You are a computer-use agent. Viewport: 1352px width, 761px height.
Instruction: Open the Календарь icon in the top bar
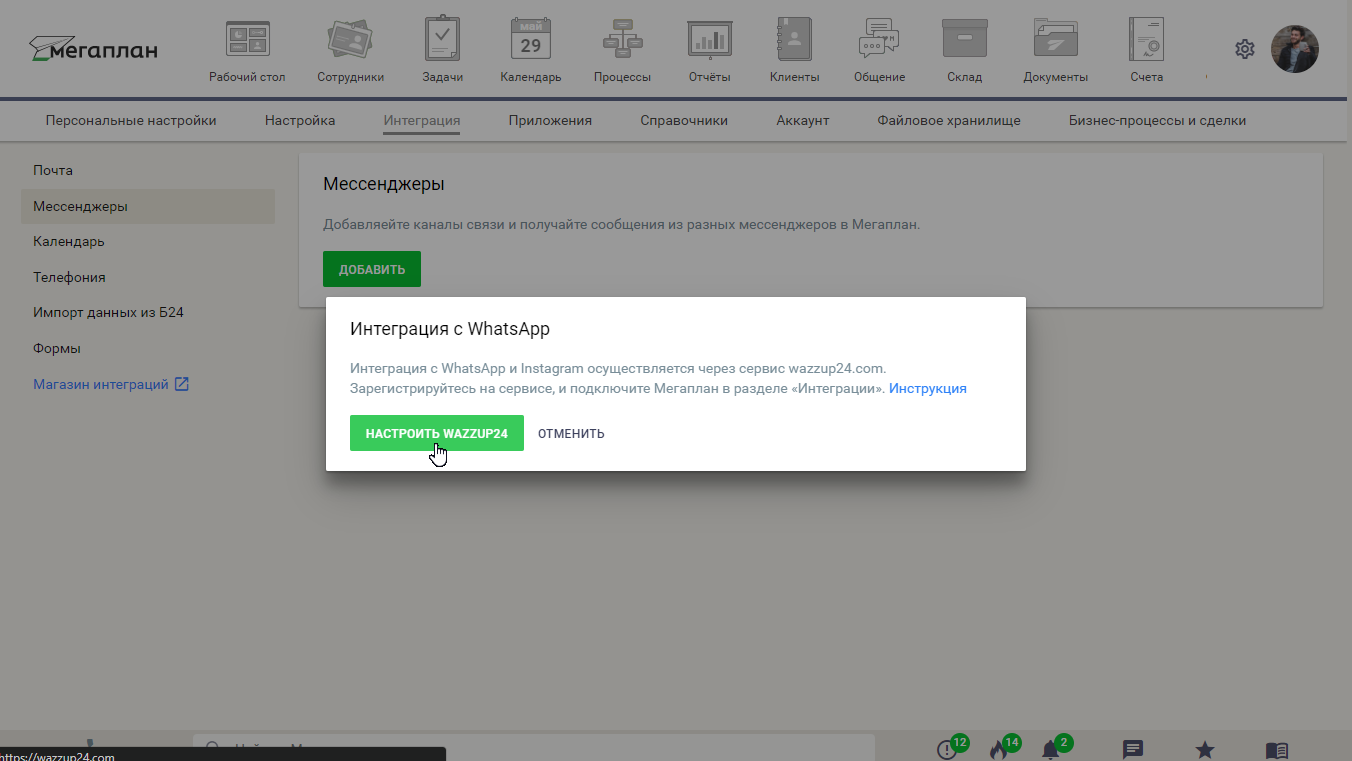tap(531, 39)
